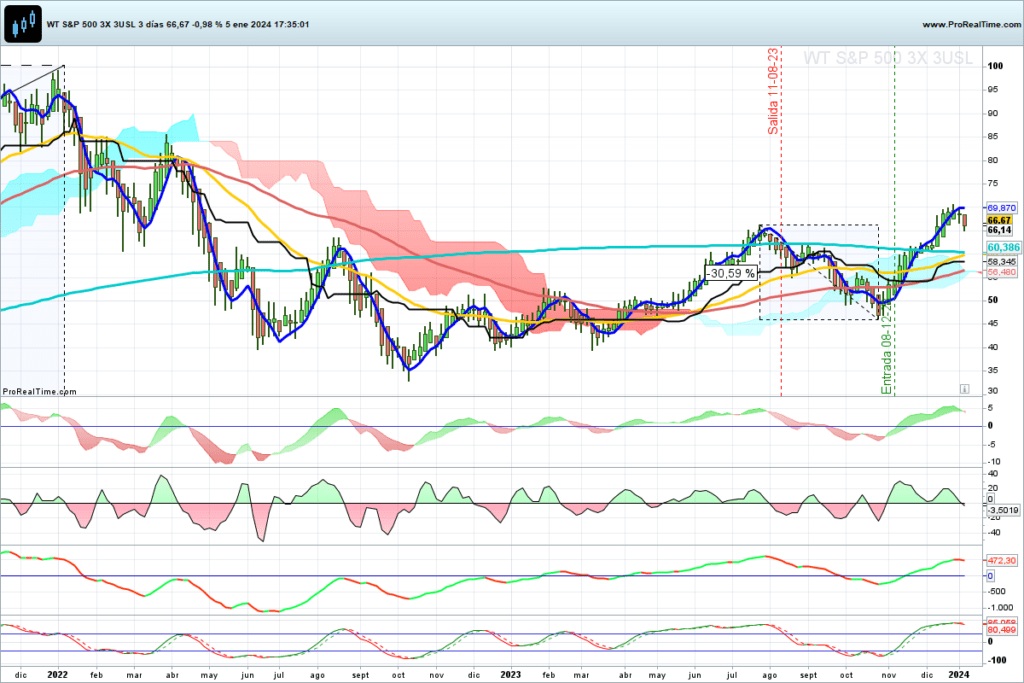Click the 2022 year label on the time axis
1024x683 pixels.
(x=57, y=675)
